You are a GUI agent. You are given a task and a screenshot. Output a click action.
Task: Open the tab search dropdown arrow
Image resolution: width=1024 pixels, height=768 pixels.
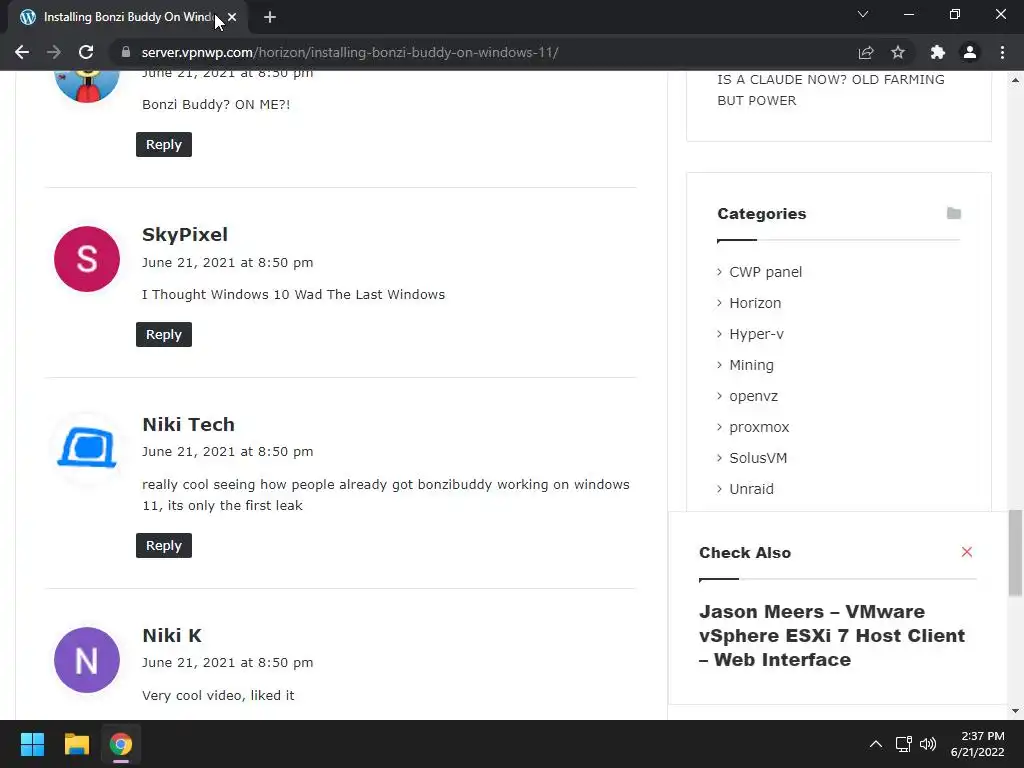[x=863, y=14]
